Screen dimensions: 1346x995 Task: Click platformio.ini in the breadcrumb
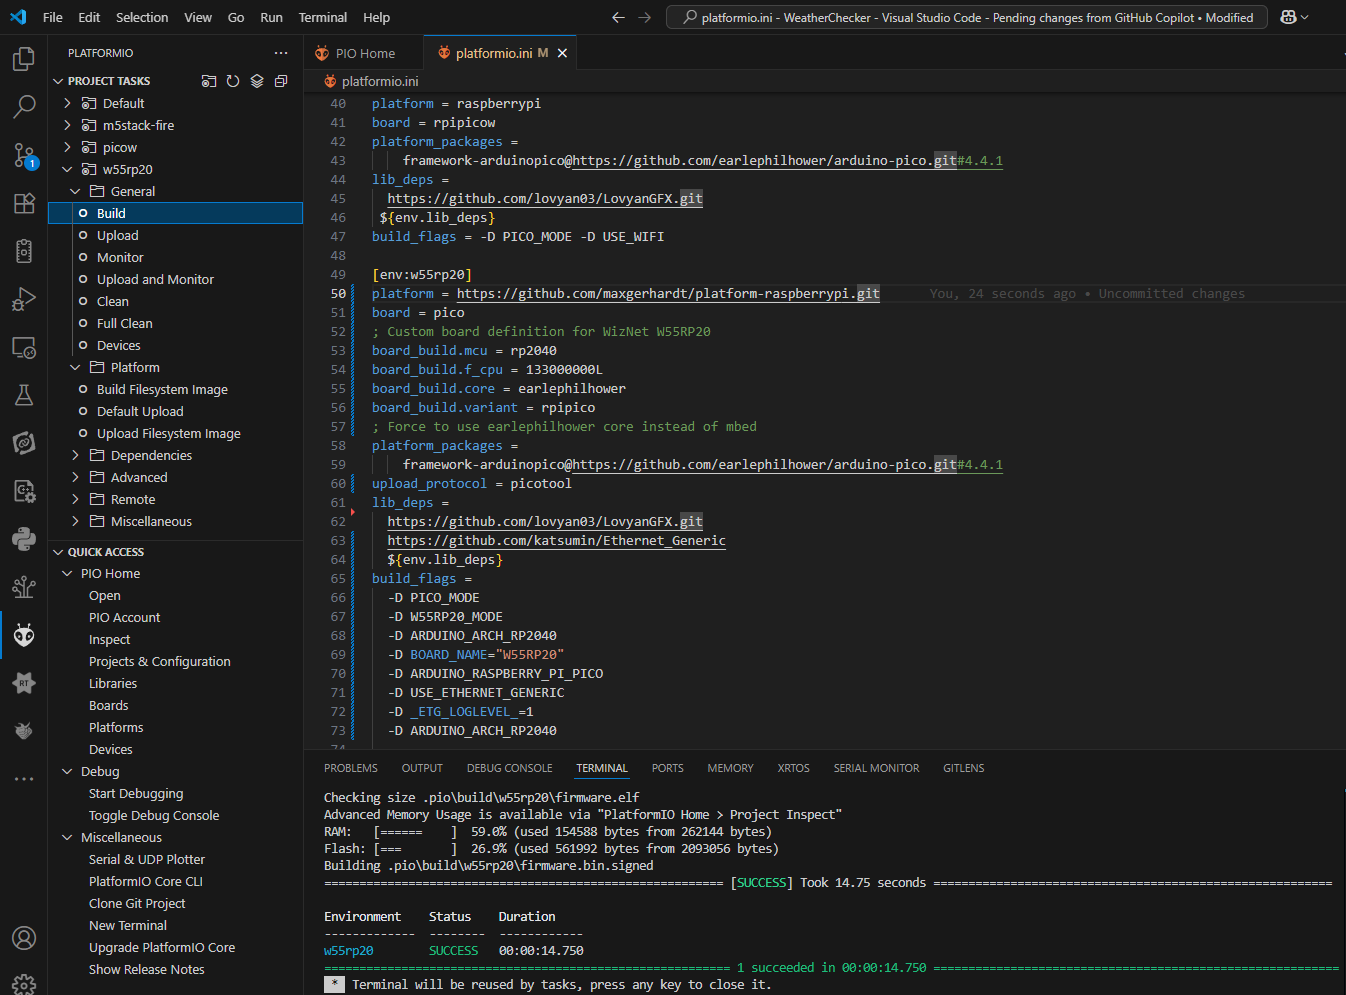click(x=380, y=81)
